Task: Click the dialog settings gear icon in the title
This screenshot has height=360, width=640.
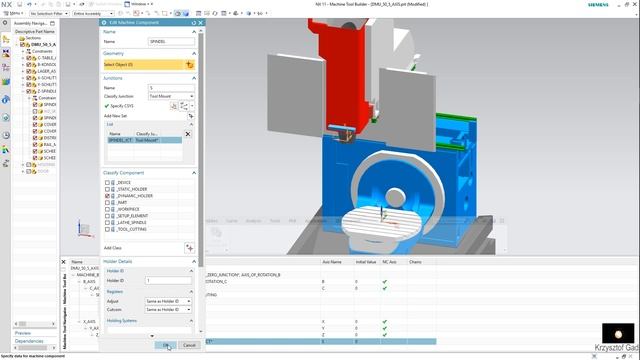Action: point(104,23)
